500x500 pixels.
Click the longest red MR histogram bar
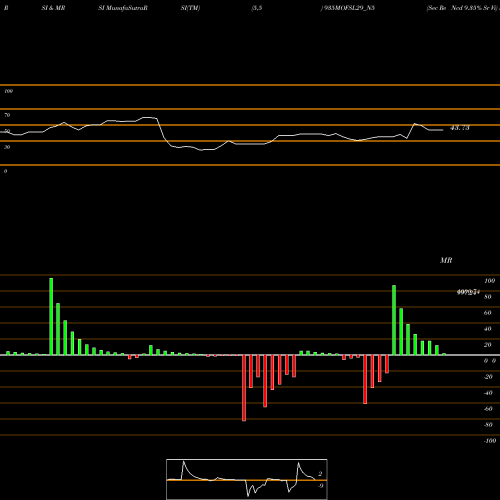pyautogui.click(x=244, y=388)
